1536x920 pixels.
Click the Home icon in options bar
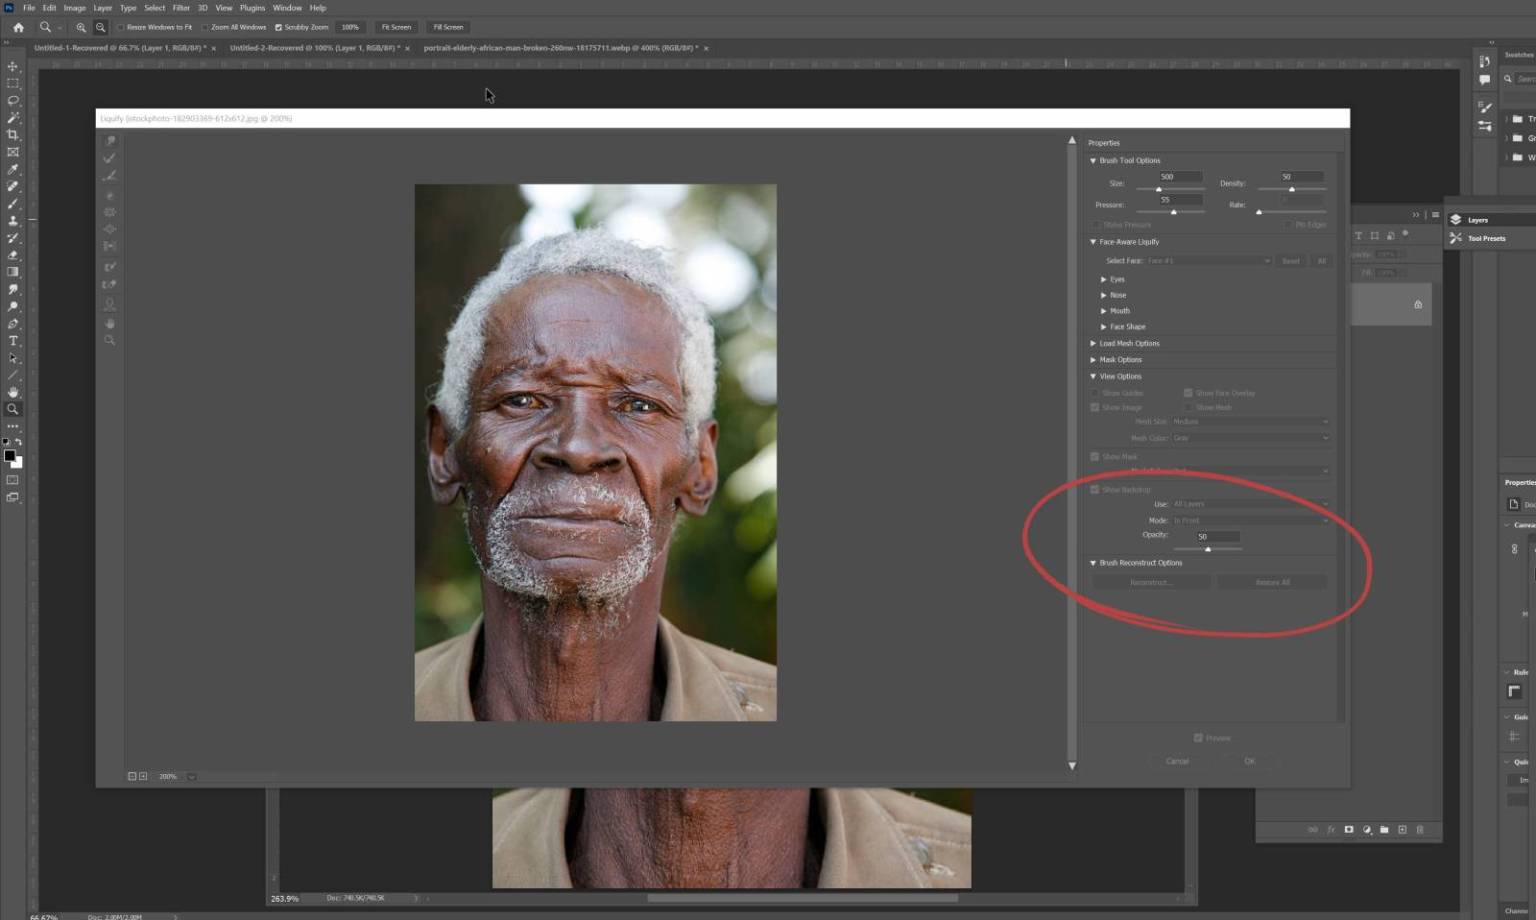click(x=18, y=27)
